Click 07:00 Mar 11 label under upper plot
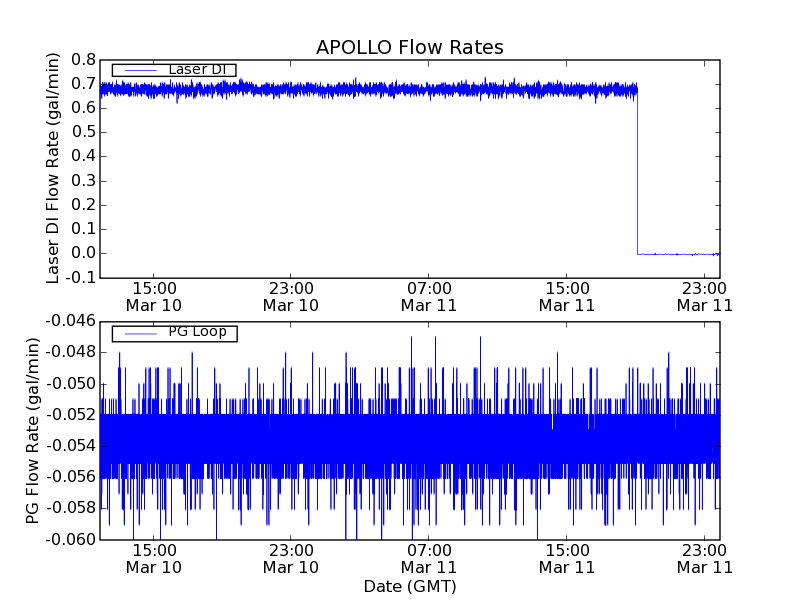 [x=428, y=296]
